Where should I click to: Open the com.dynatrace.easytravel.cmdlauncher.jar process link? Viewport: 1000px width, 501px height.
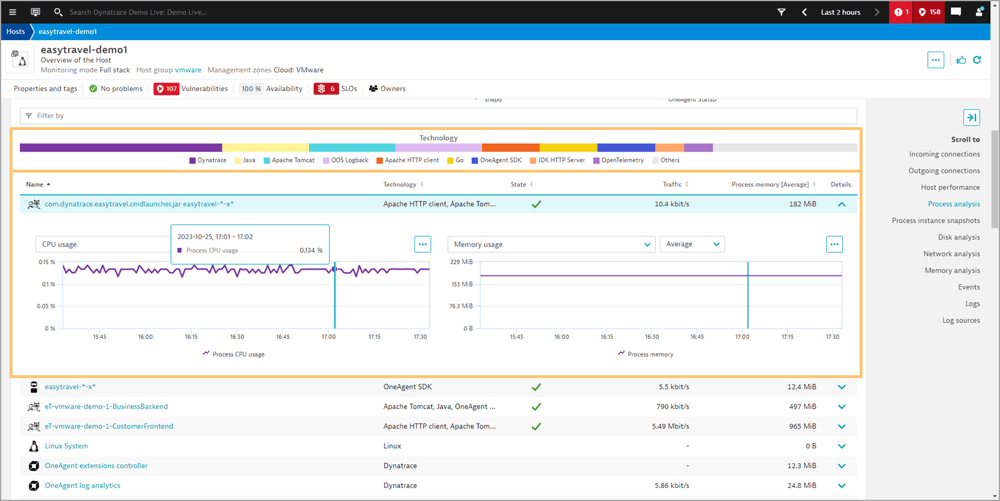(139, 204)
